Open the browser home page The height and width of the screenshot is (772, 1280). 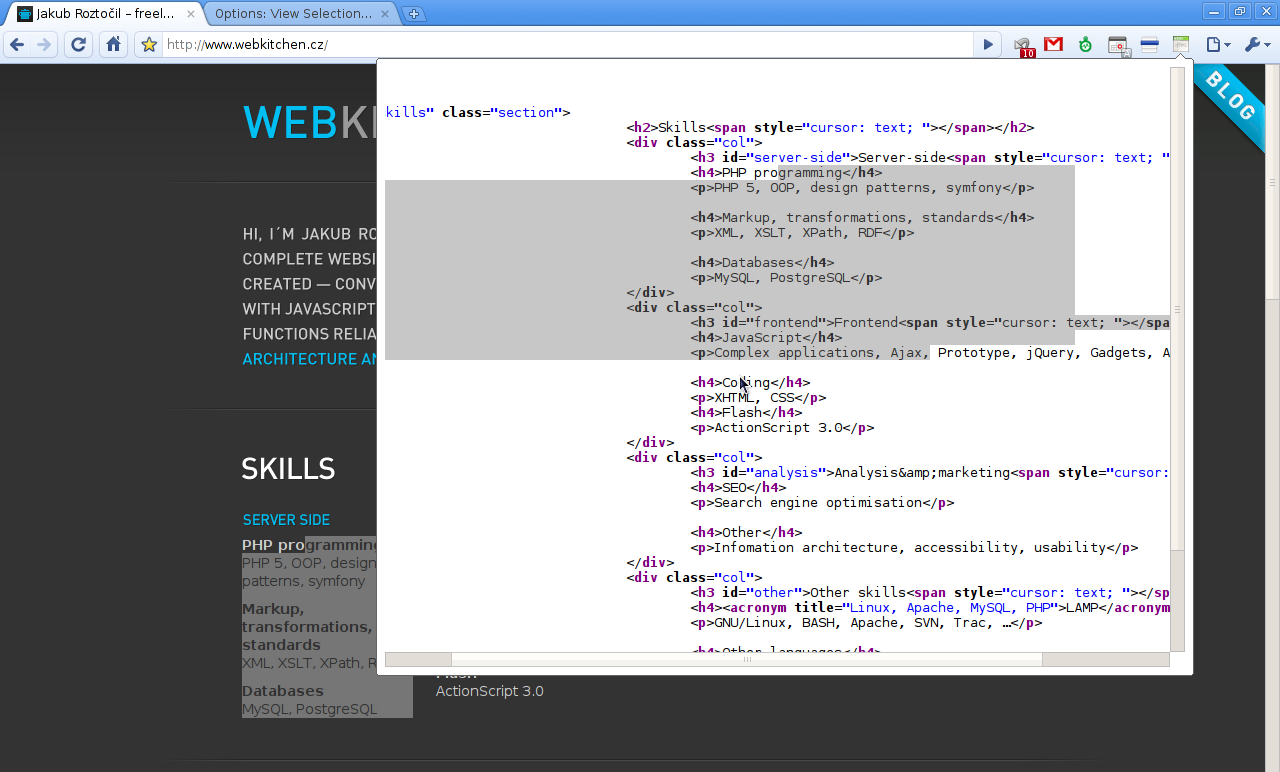point(113,44)
